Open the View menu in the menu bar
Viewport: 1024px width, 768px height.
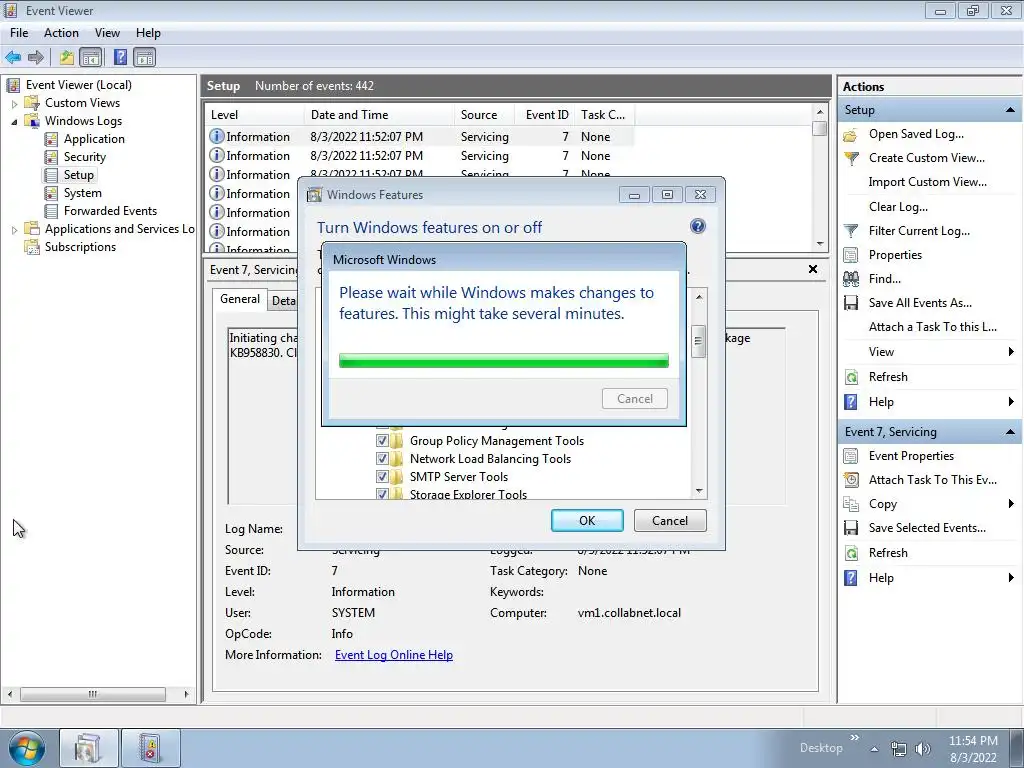tap(107, 33)
